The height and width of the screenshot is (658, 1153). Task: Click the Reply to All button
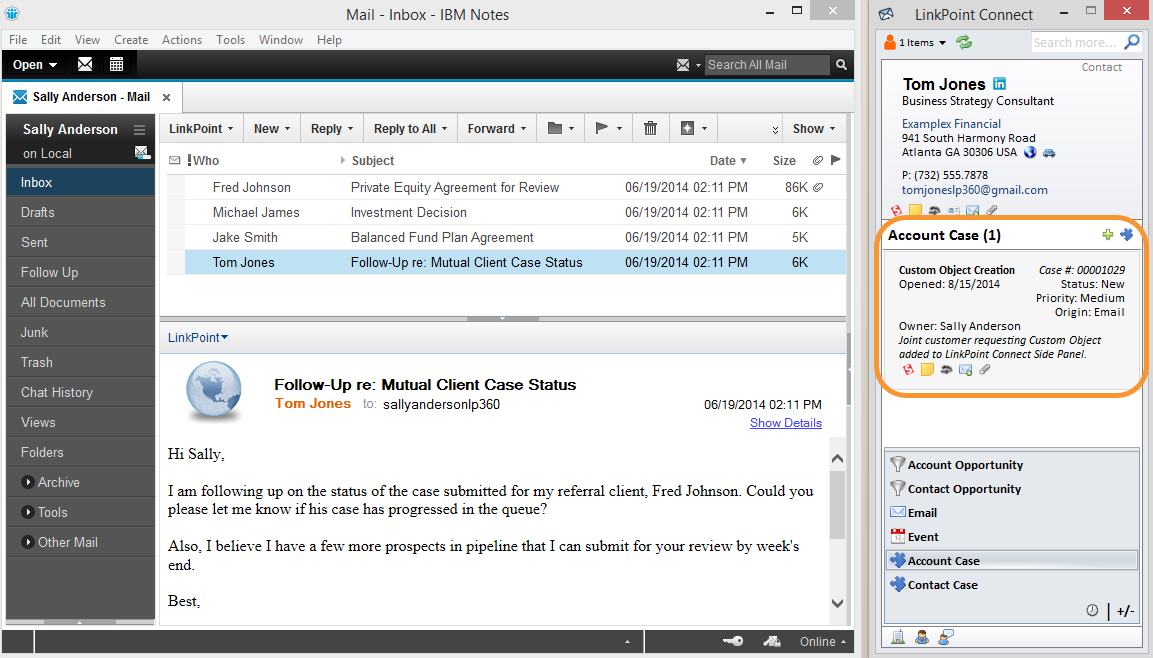(410, 128)
